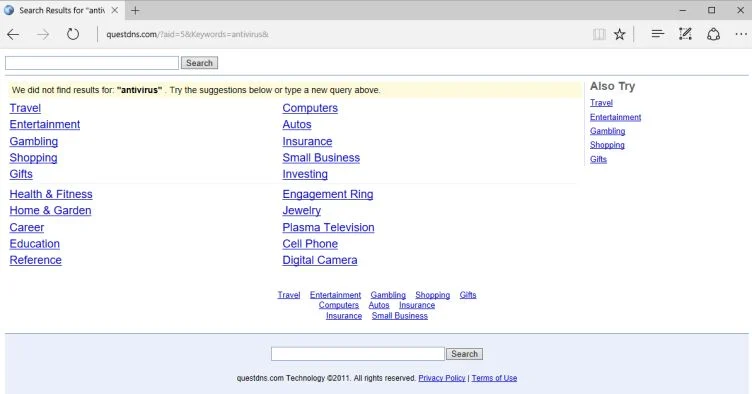The image size is (752, 394).
Task: Open the Health & Fitness link
Action: click(x=51, y=194)
